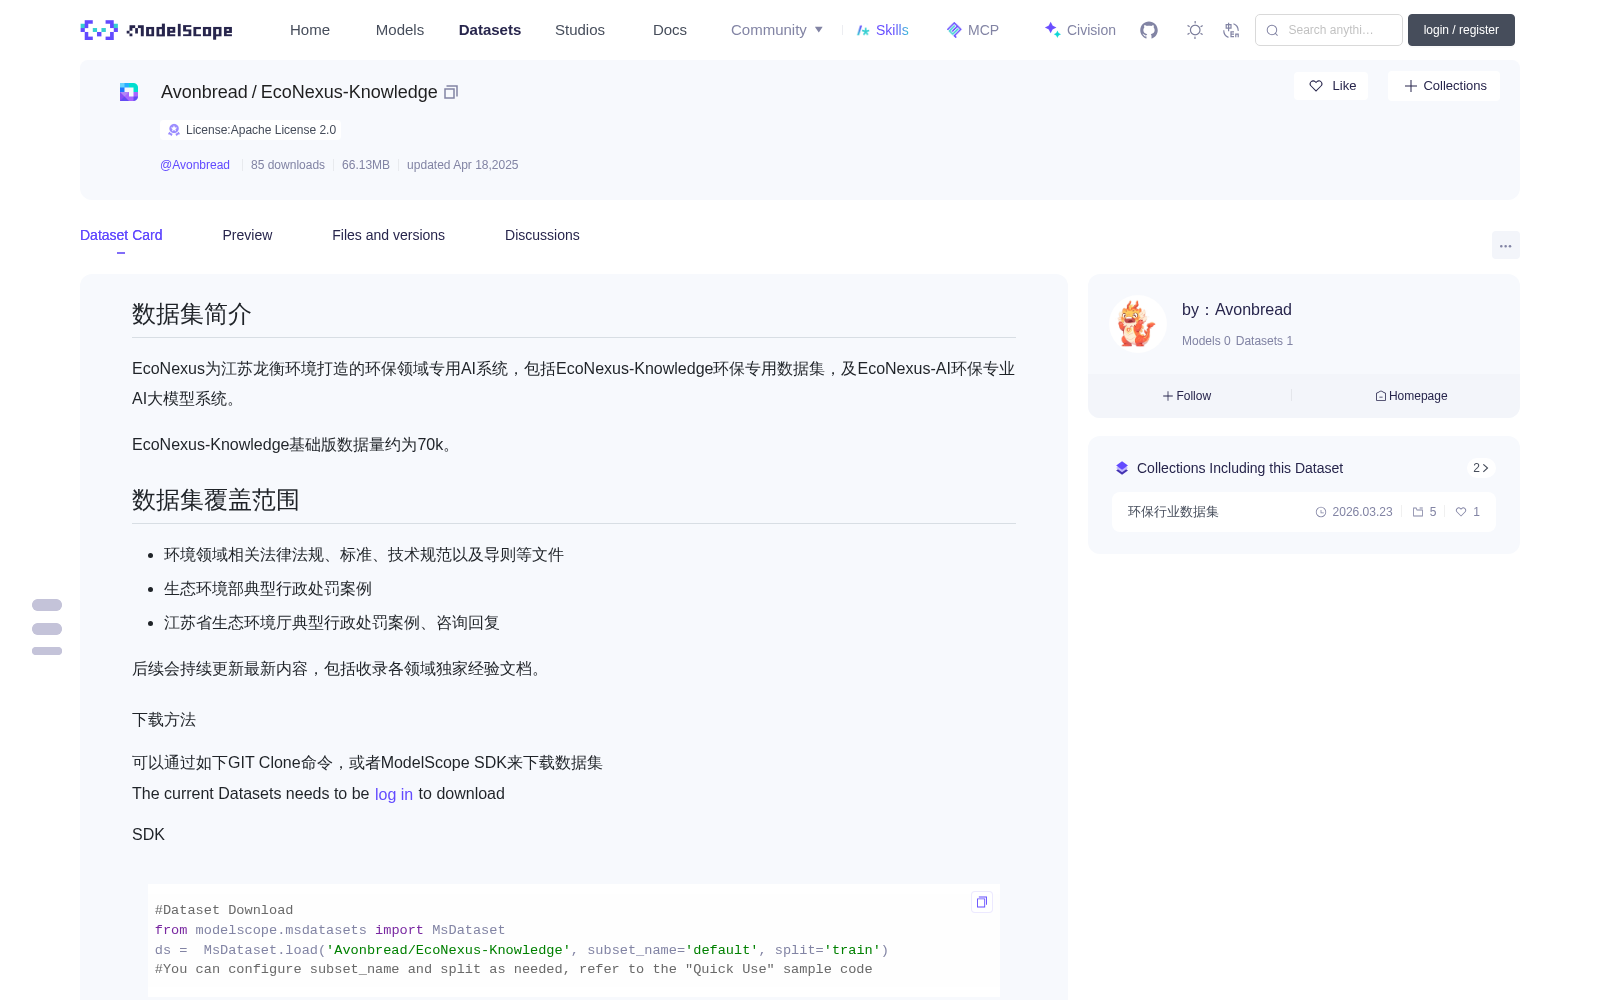The height and width of the screenshot is (1000, 1600).
Task: Open the Models nav item
Action: [x=400, y=30]
